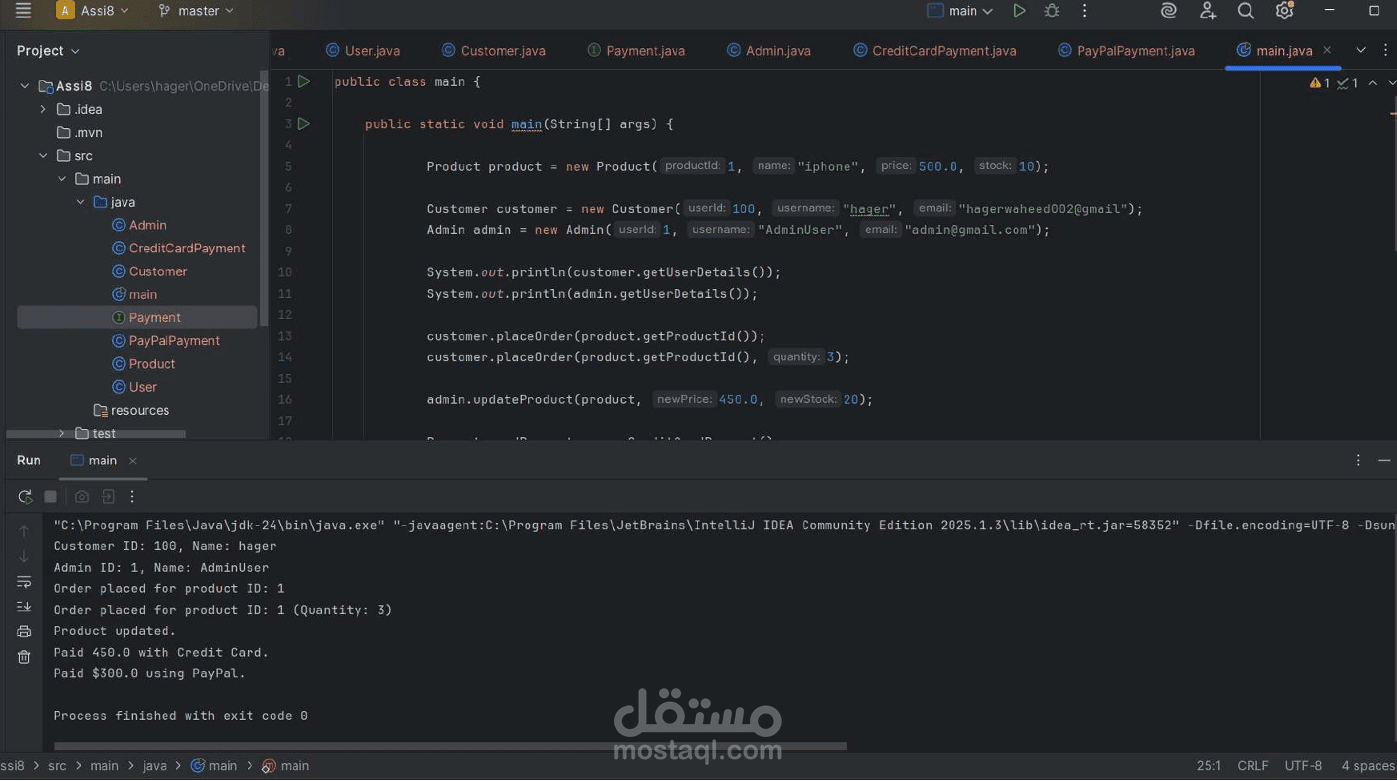Toggle soft-wrap in console output
Image resolution: width=1397 pixels, height=781 pixels.
click(24, 582)
